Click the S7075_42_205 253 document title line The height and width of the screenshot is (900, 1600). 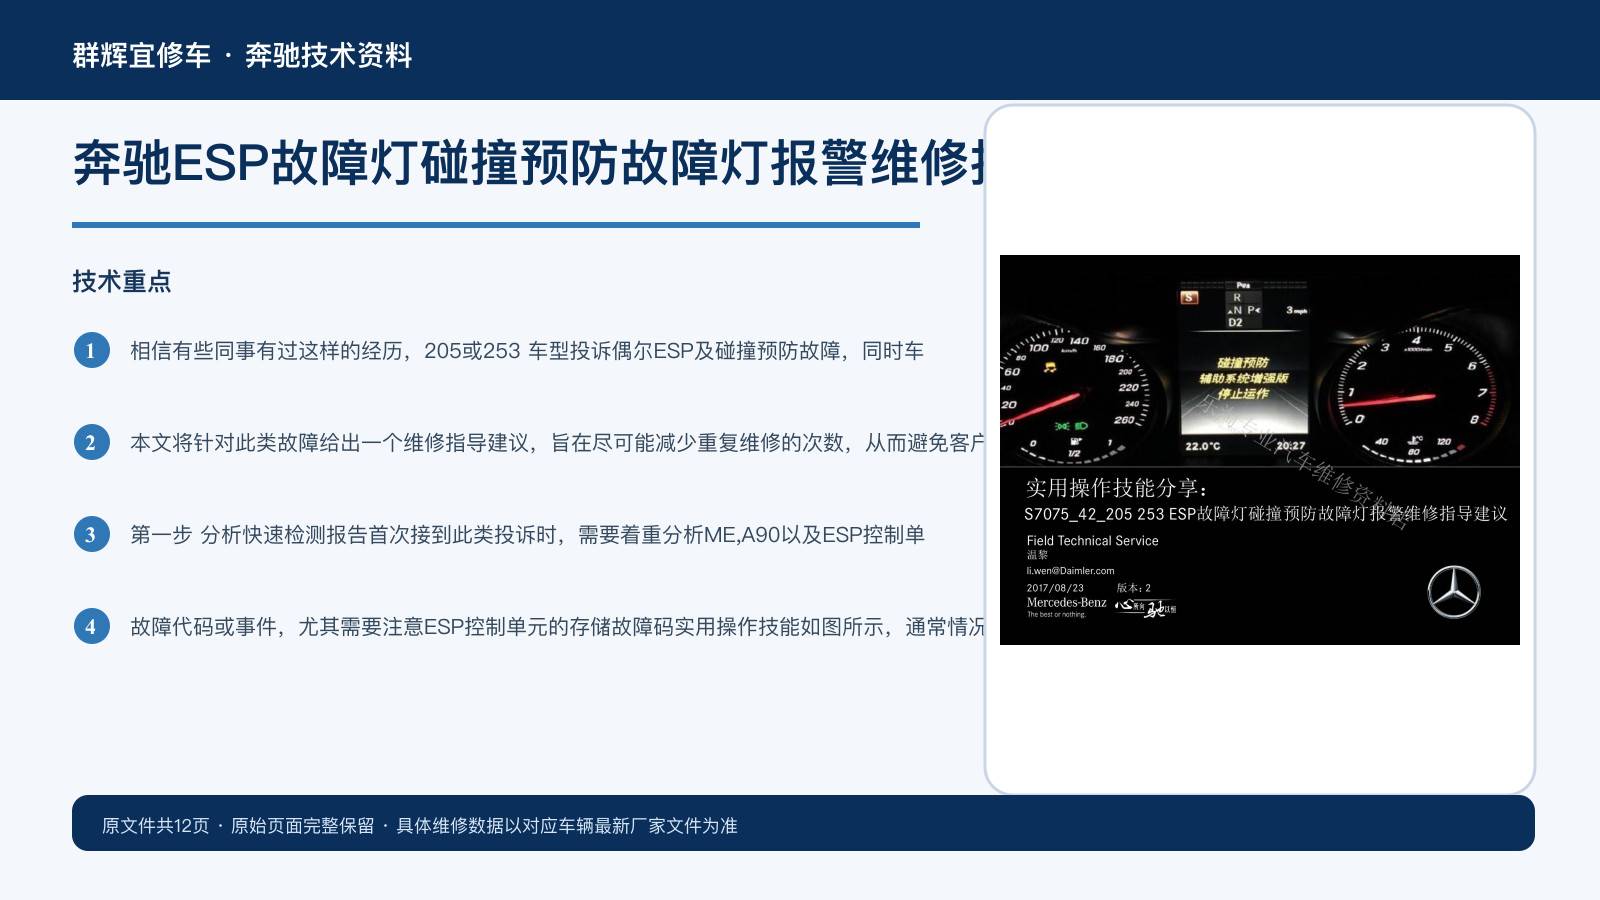click(x=1265, y=514)
